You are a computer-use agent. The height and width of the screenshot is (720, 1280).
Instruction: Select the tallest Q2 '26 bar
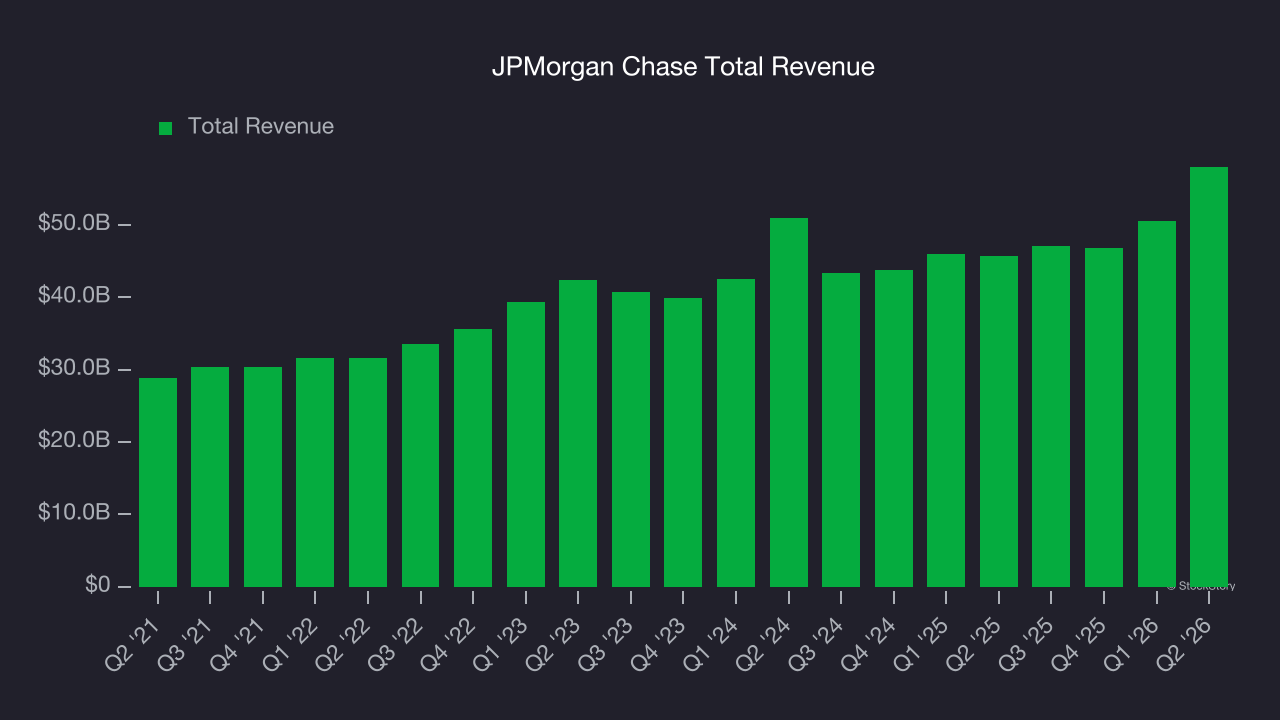point(1209,377)
